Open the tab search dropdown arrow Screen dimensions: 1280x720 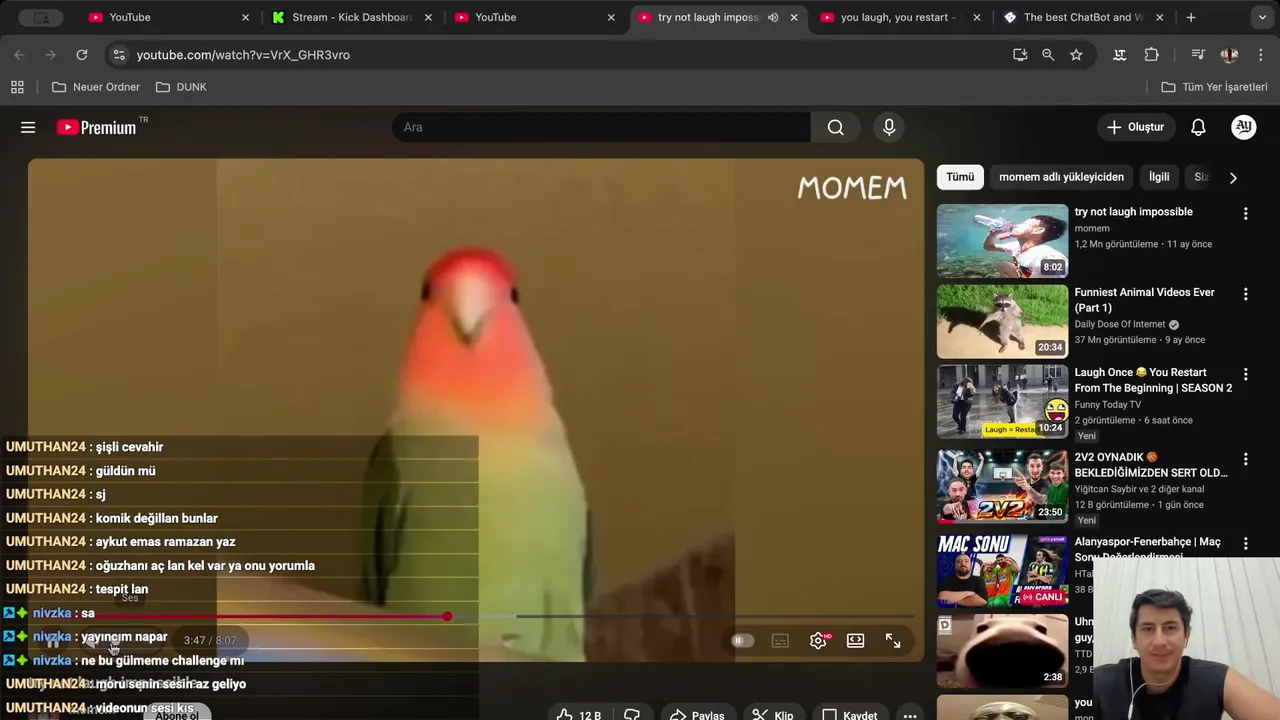[x=1262, y=17]
